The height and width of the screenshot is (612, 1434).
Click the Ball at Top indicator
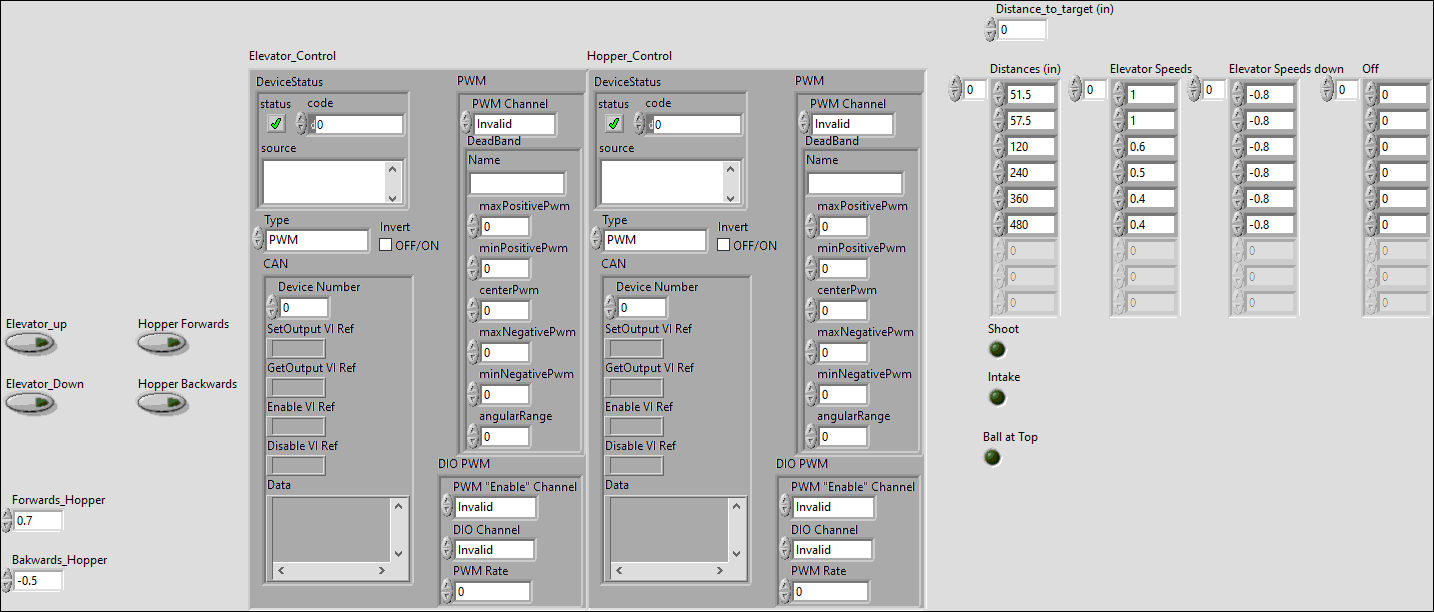coord(992,458)
